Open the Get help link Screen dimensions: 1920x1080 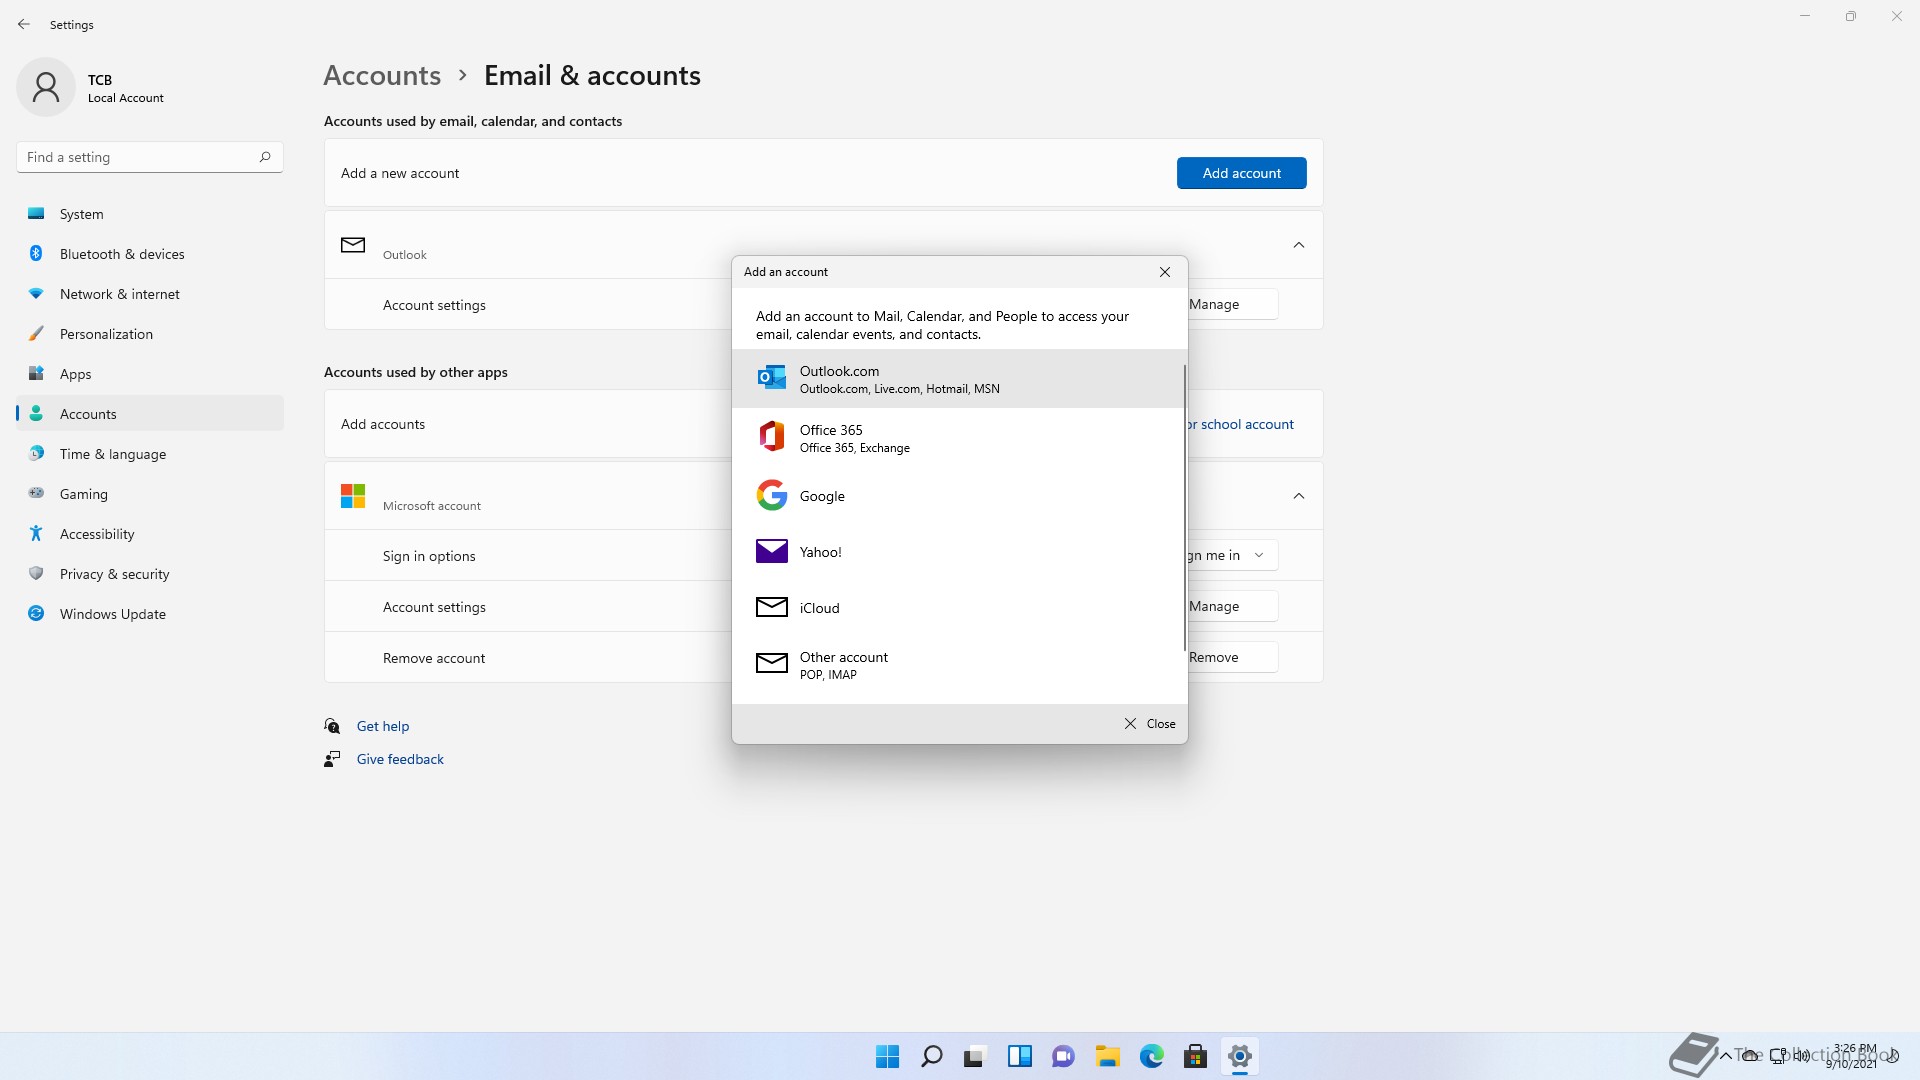(x=383, y=726)
